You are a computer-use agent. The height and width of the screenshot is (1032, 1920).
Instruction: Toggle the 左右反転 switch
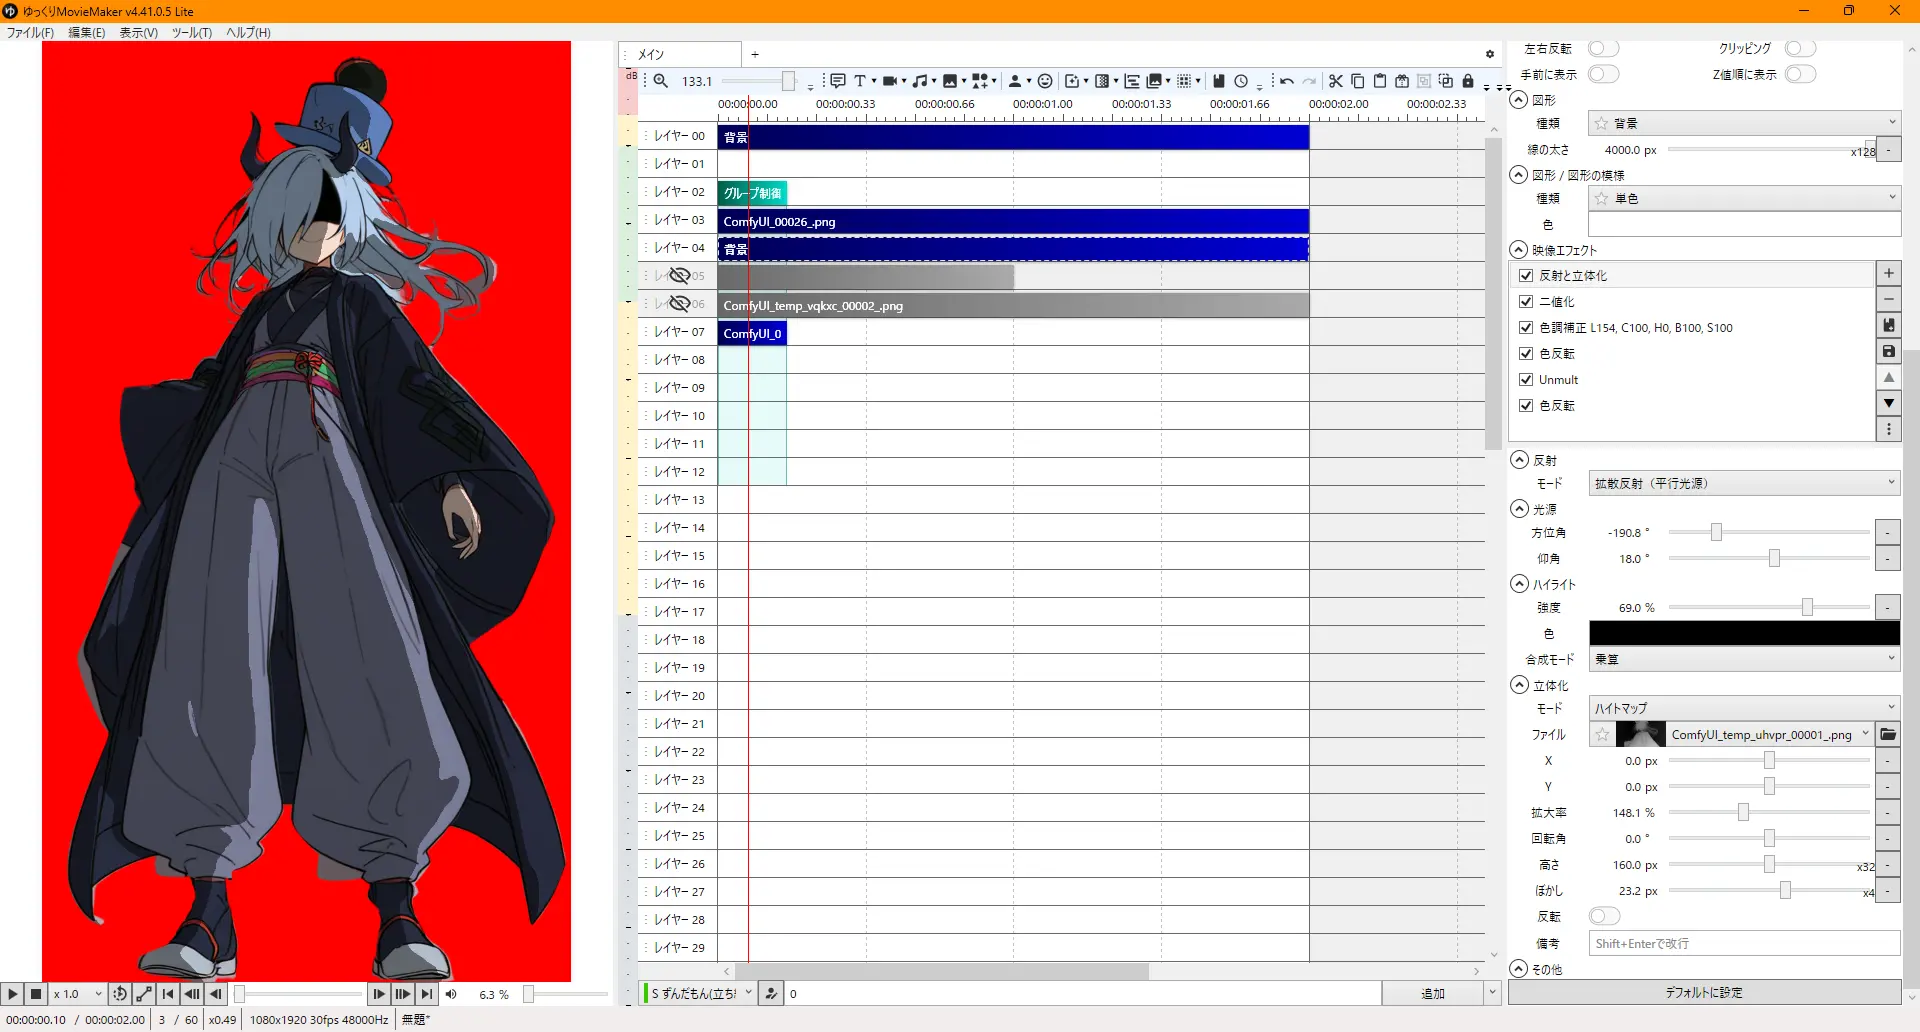click(x=1603, y=49)
